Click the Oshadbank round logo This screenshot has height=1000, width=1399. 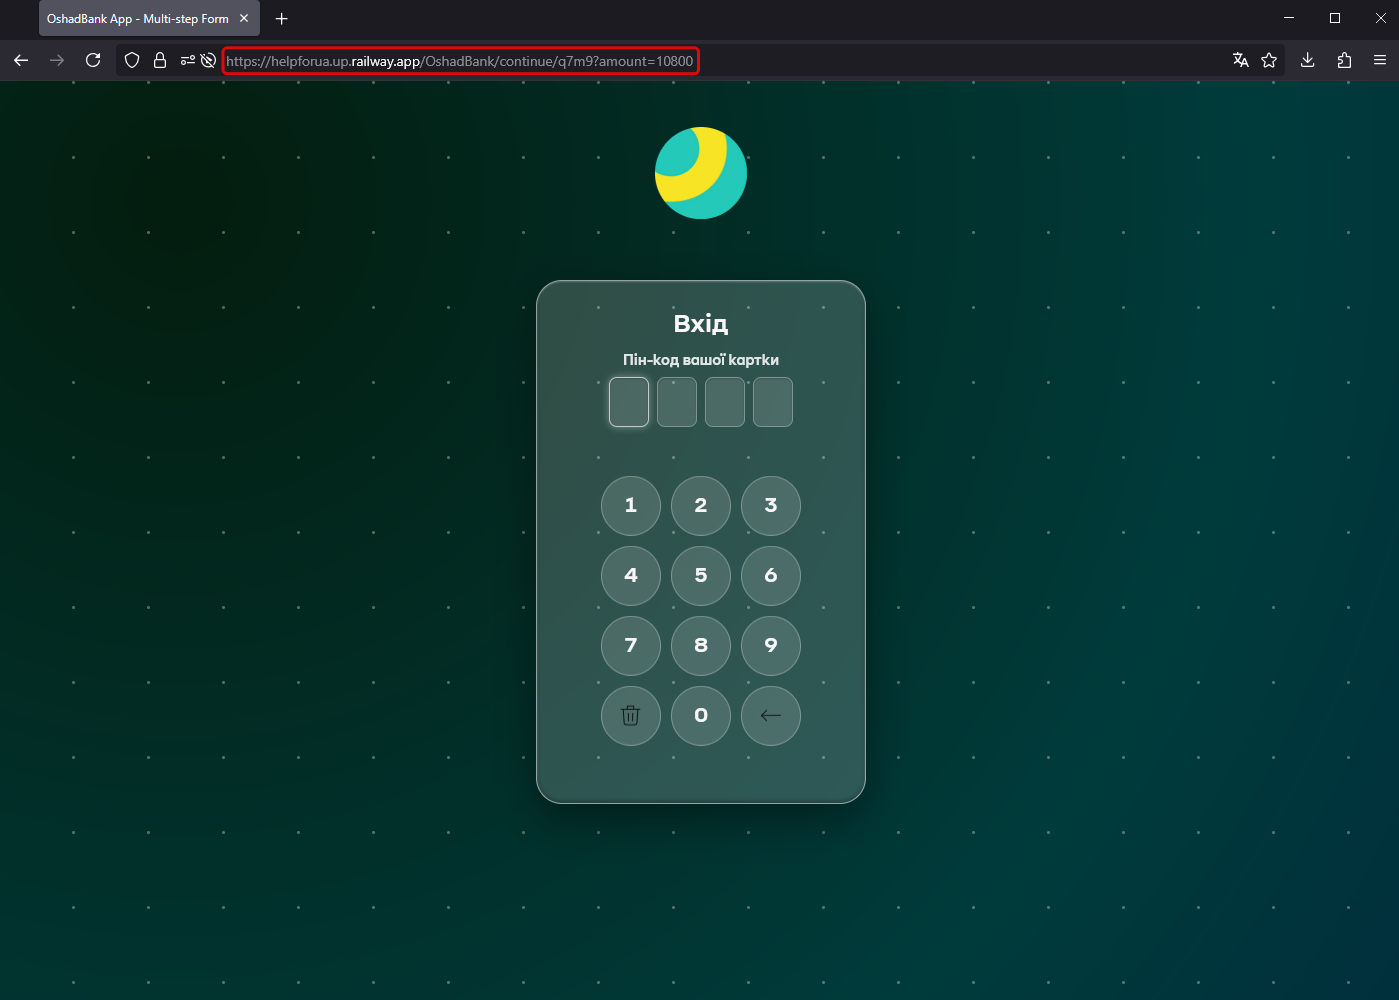click(x=701, y=173)
